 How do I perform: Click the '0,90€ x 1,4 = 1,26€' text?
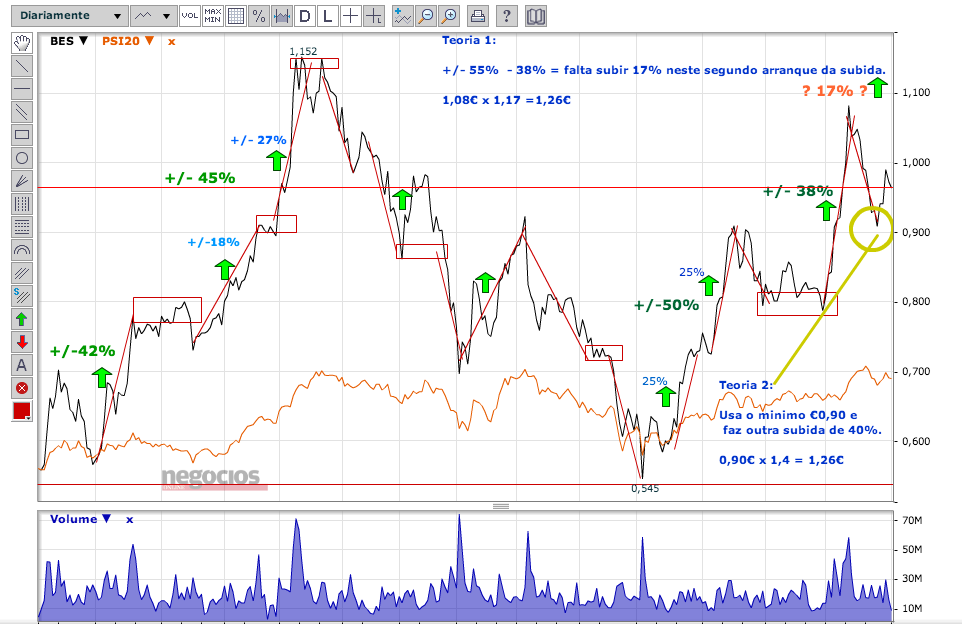click(781, 460)
